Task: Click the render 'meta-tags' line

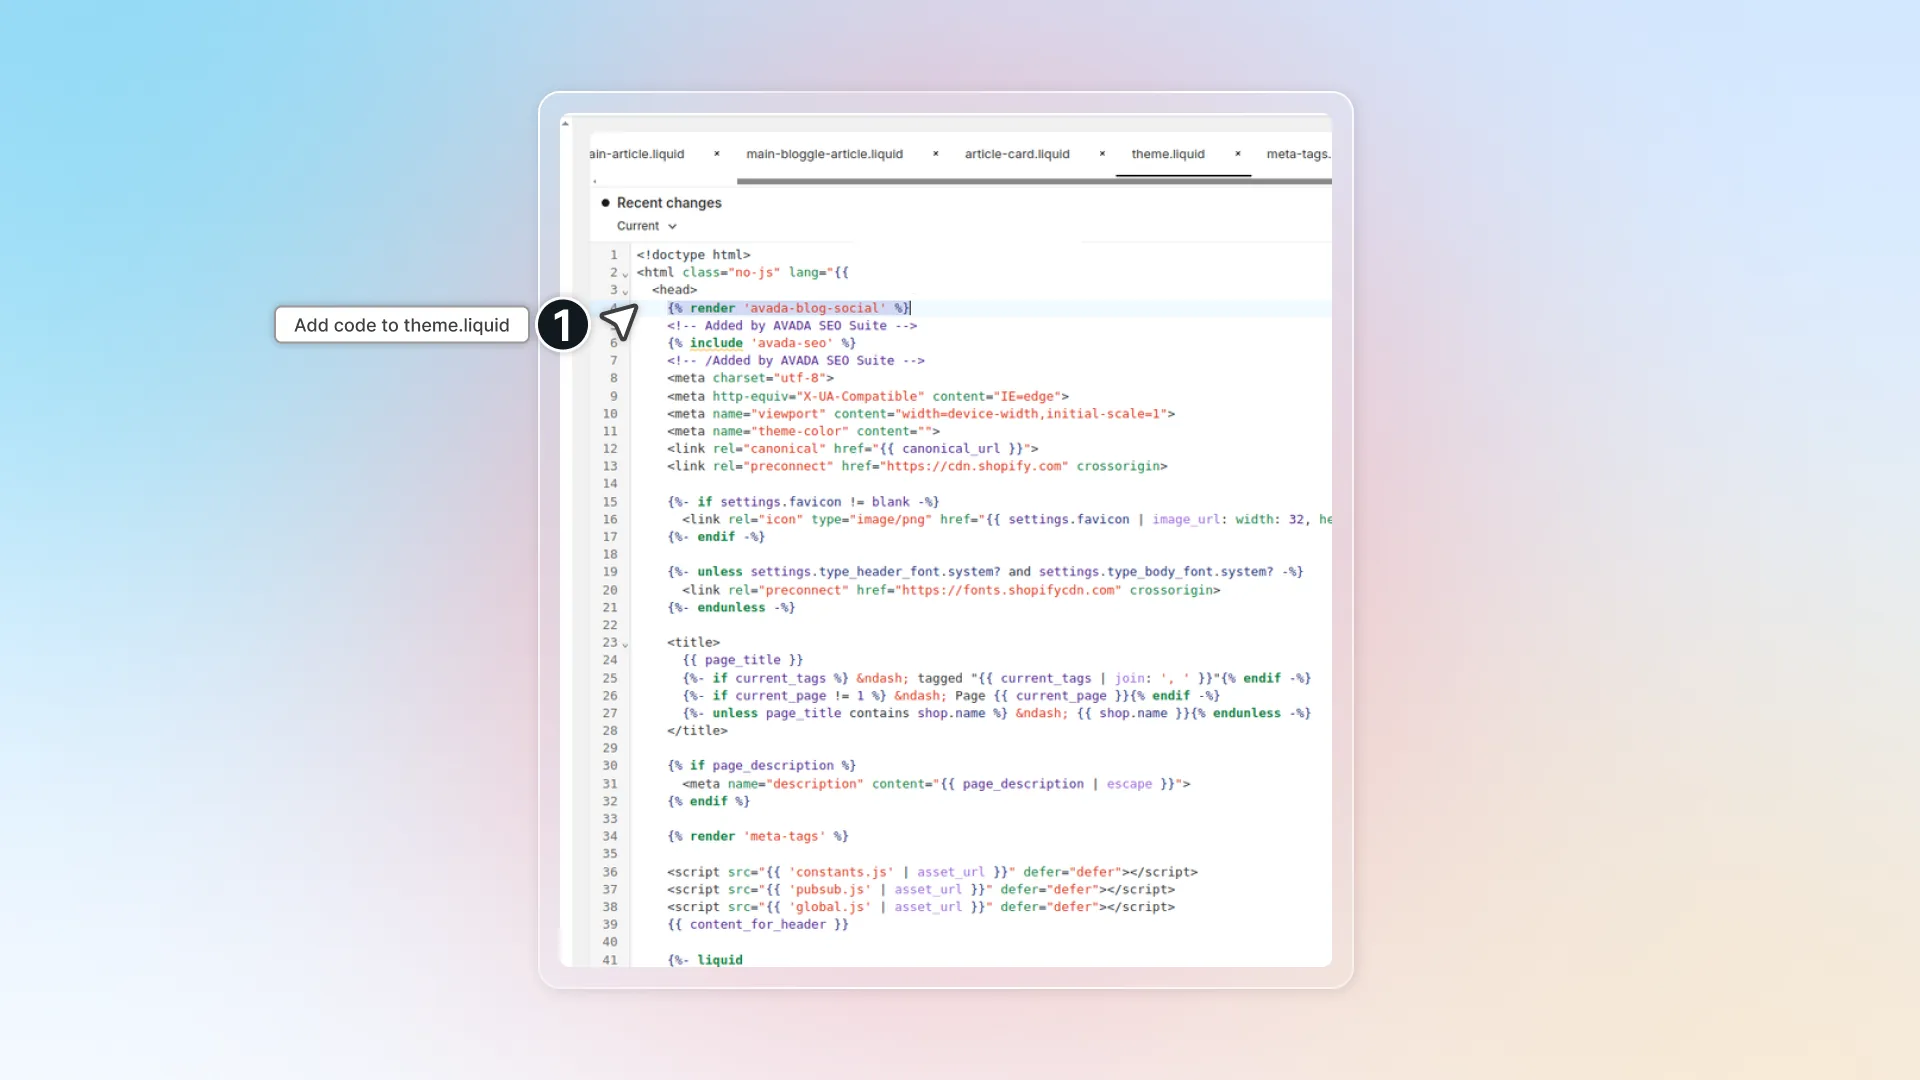Action: coord(758,836)
